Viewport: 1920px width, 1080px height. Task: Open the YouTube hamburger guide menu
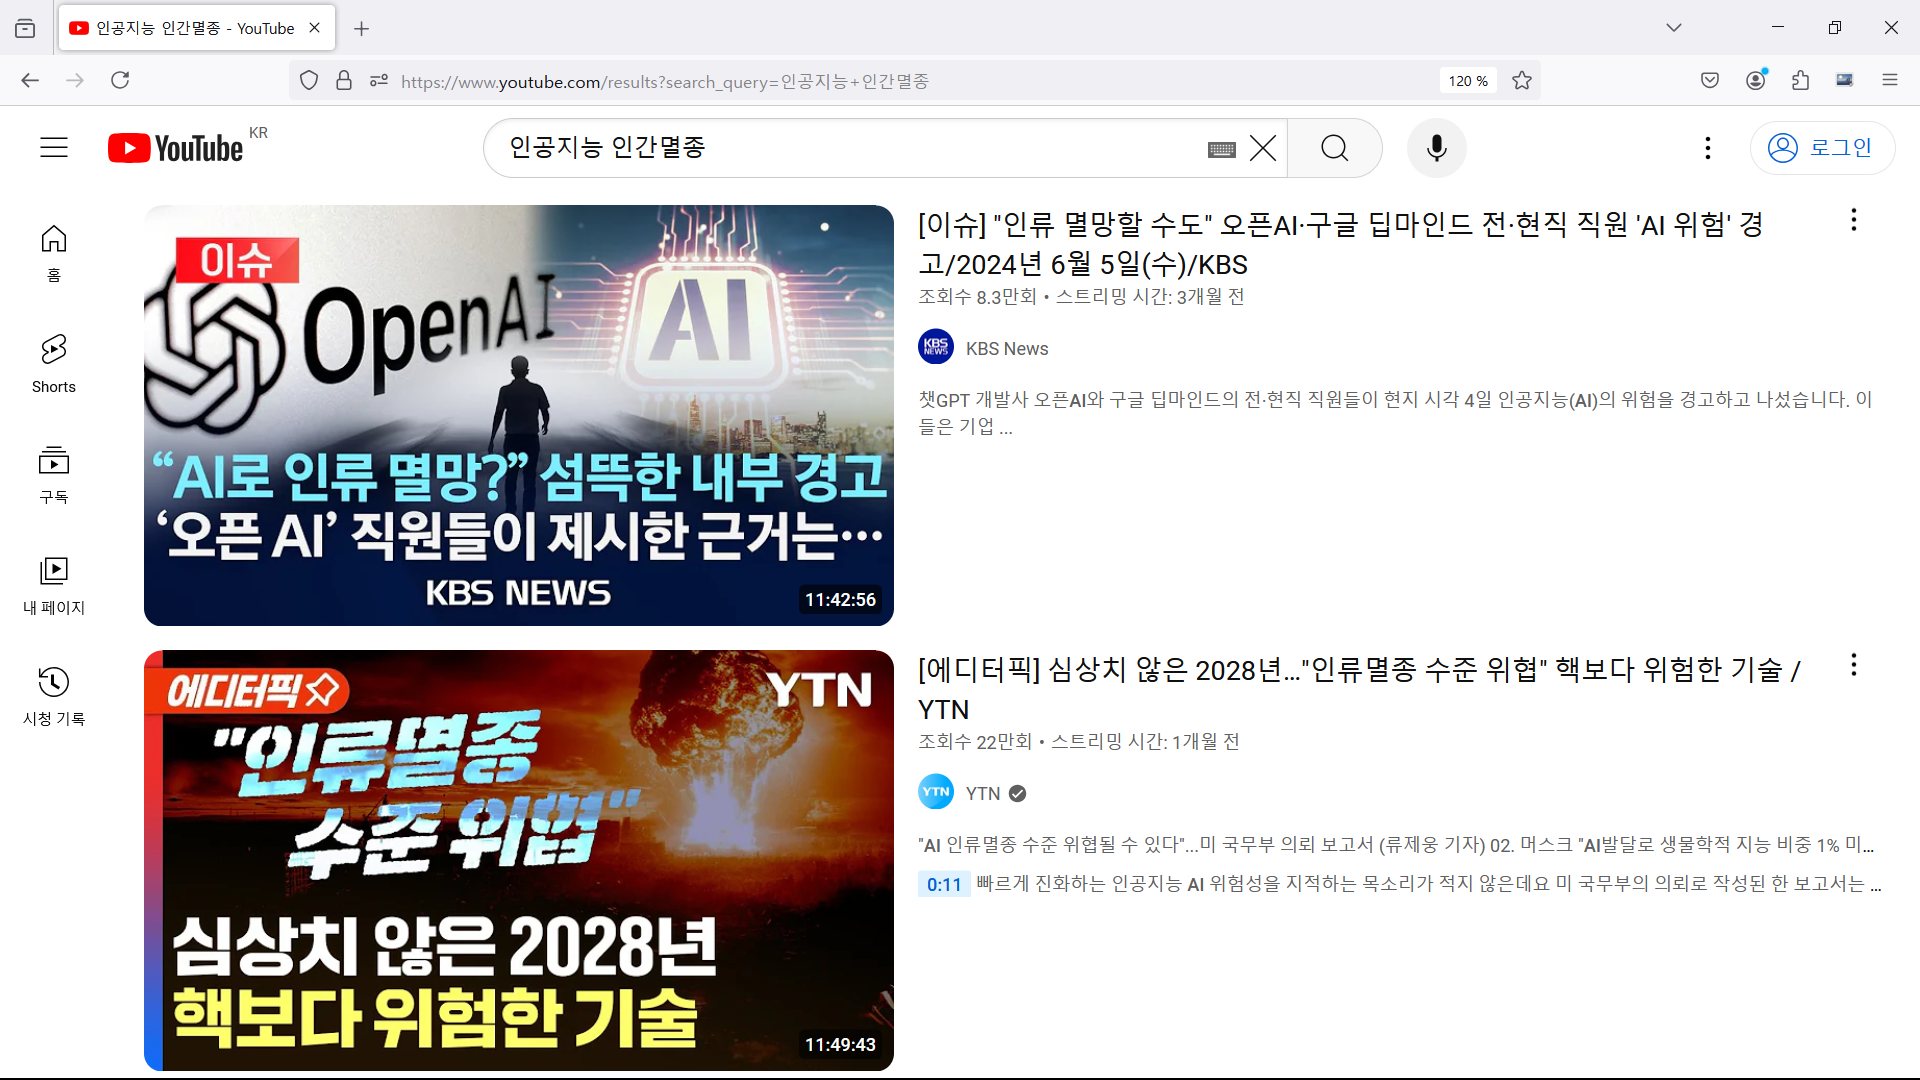point(54,148)
